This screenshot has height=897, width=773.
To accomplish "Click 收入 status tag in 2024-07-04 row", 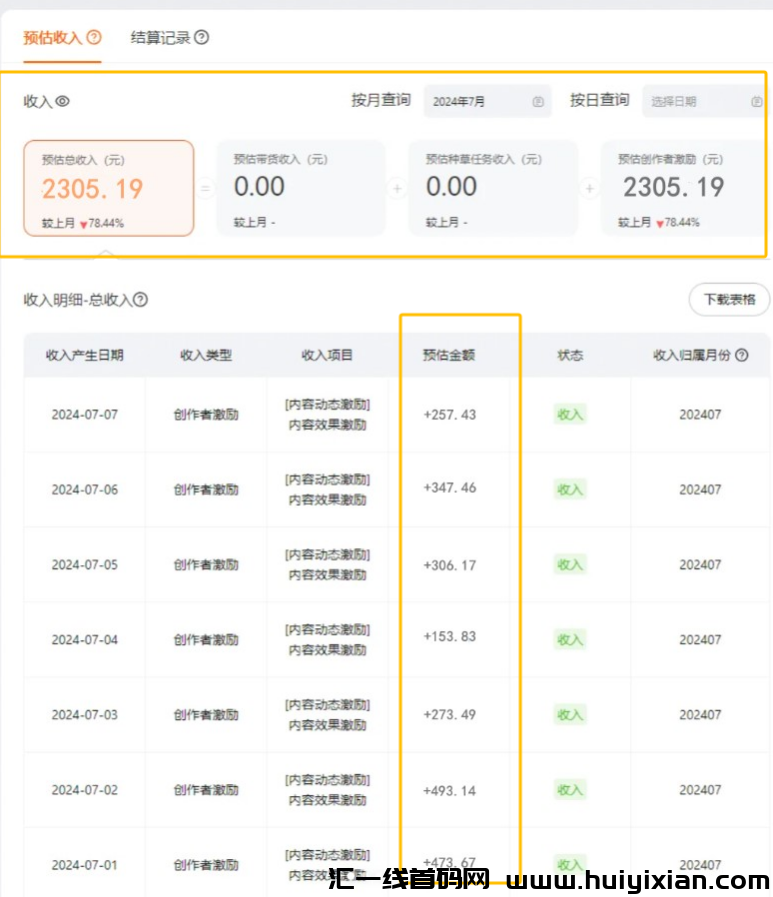I will (570, 640).
